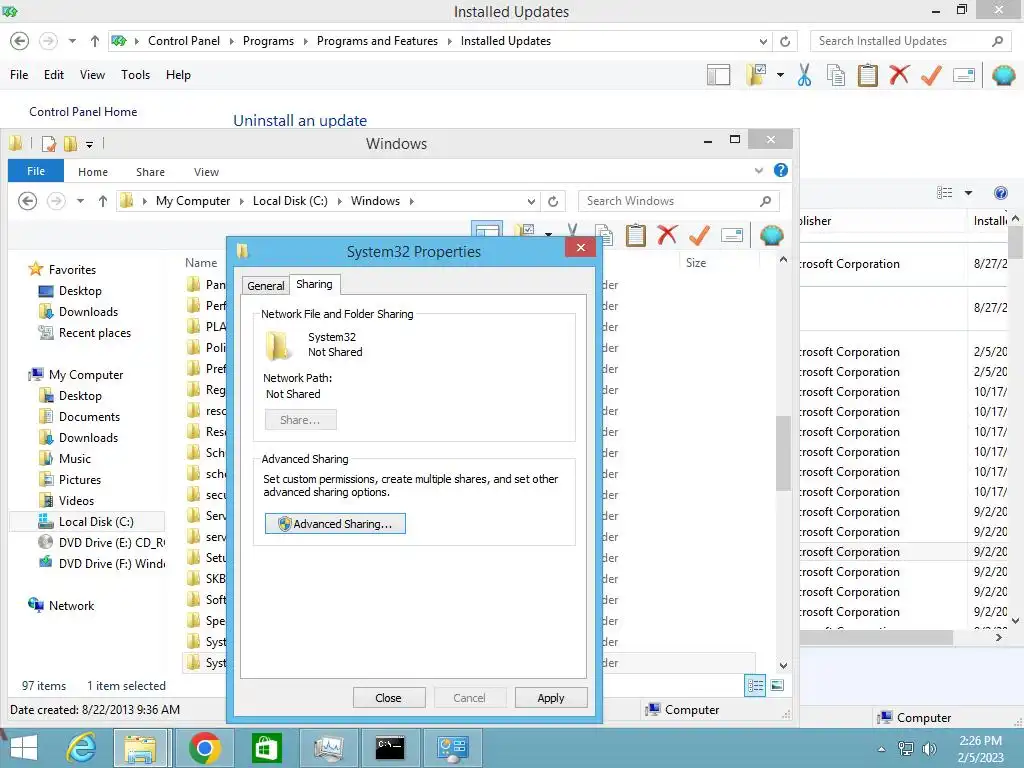Expand the ribbon in Windows explorer

[x=758, y=170]
